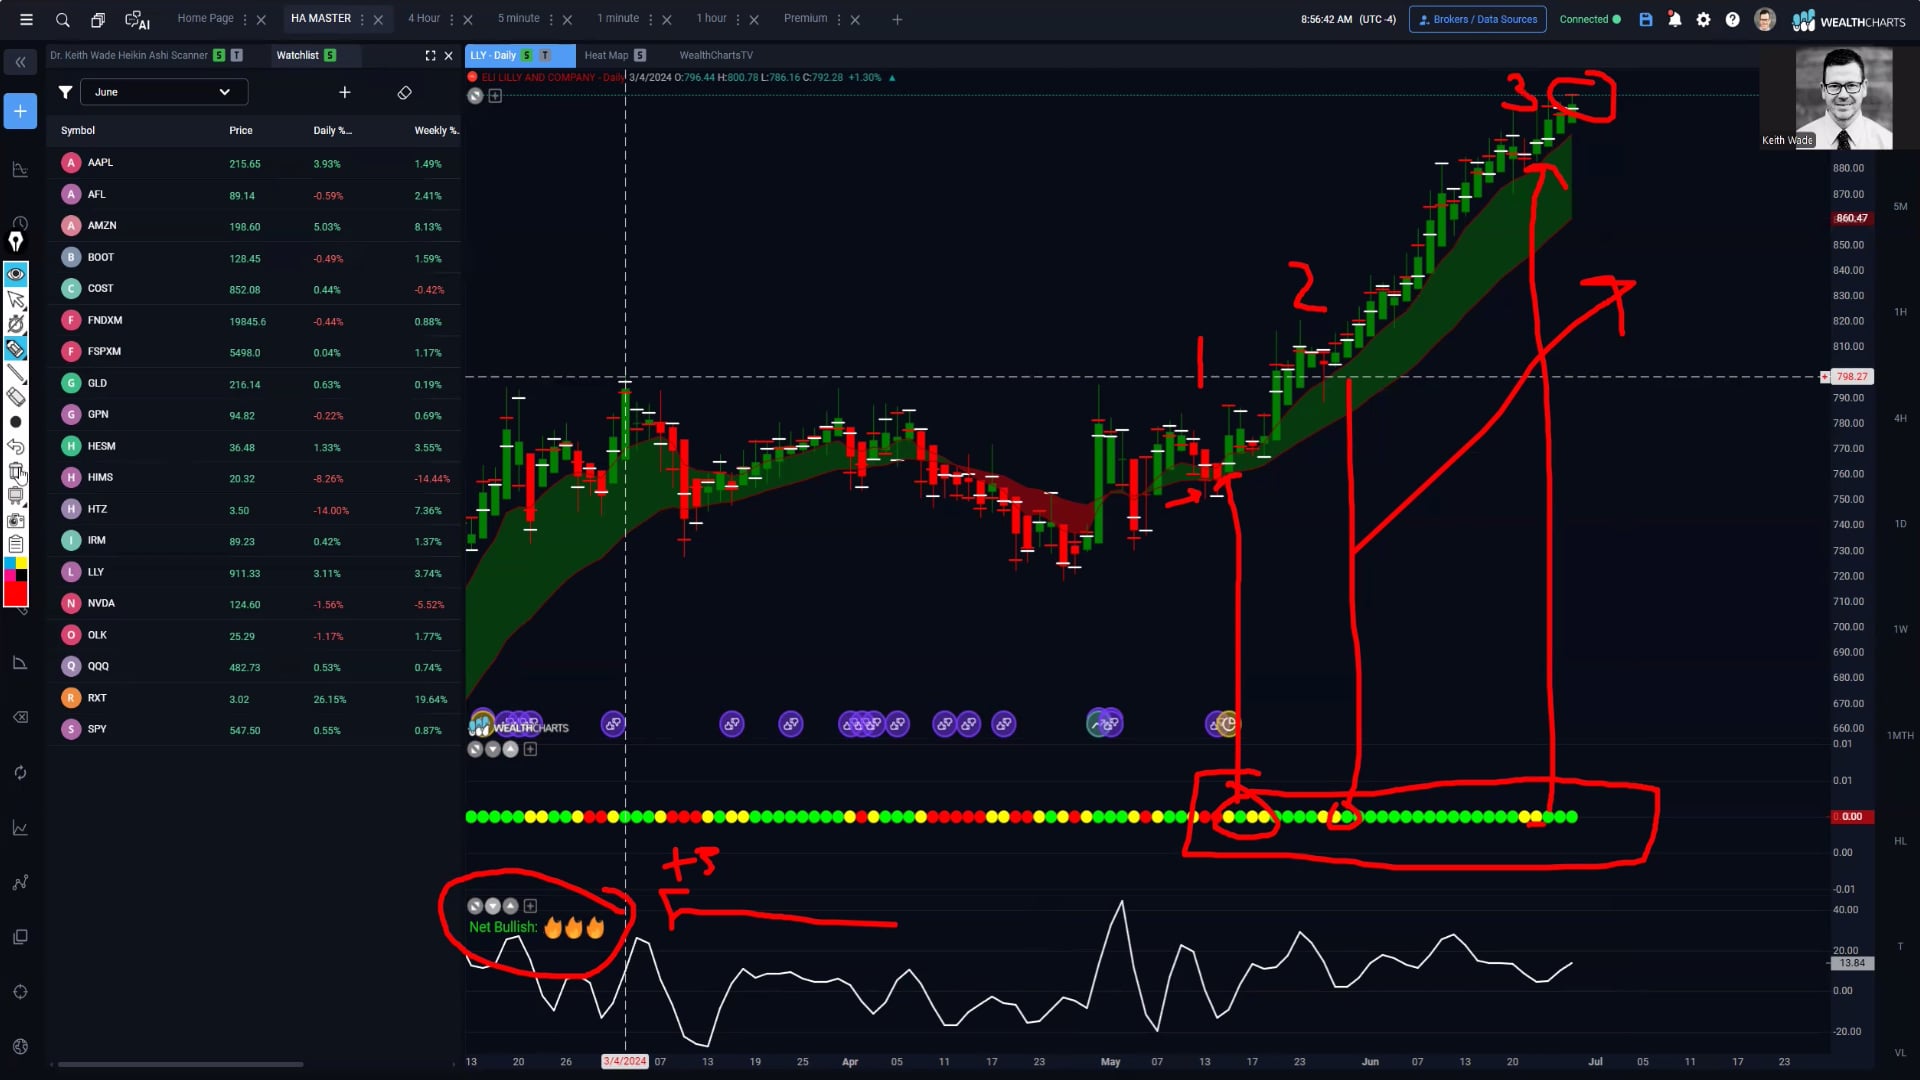Screen dimensions: 1920x1080
Task: Clear drawings with the trash icon
Action: (x=16, y=471)
